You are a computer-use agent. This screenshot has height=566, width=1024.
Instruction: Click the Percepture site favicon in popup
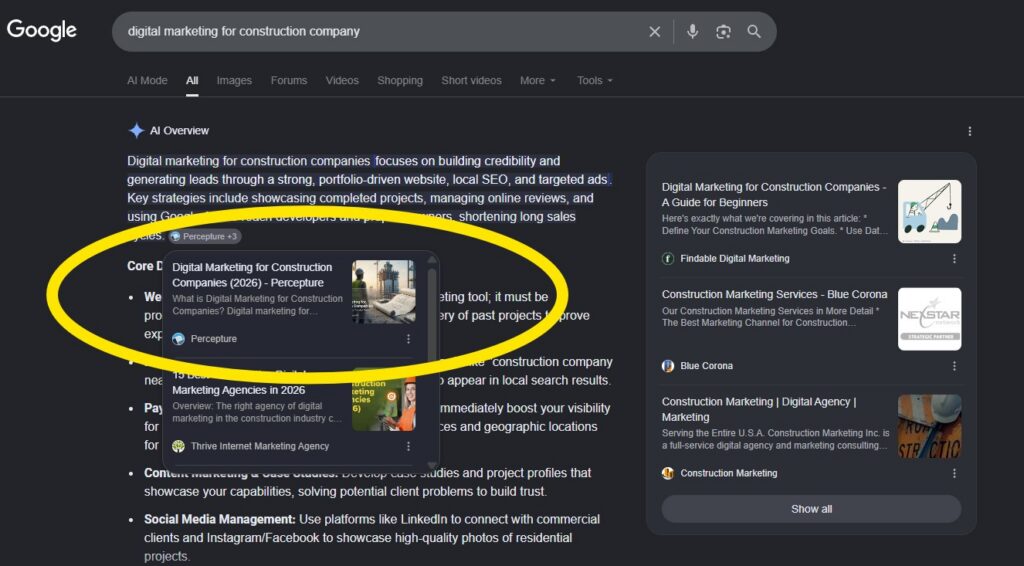coord(178,339)
